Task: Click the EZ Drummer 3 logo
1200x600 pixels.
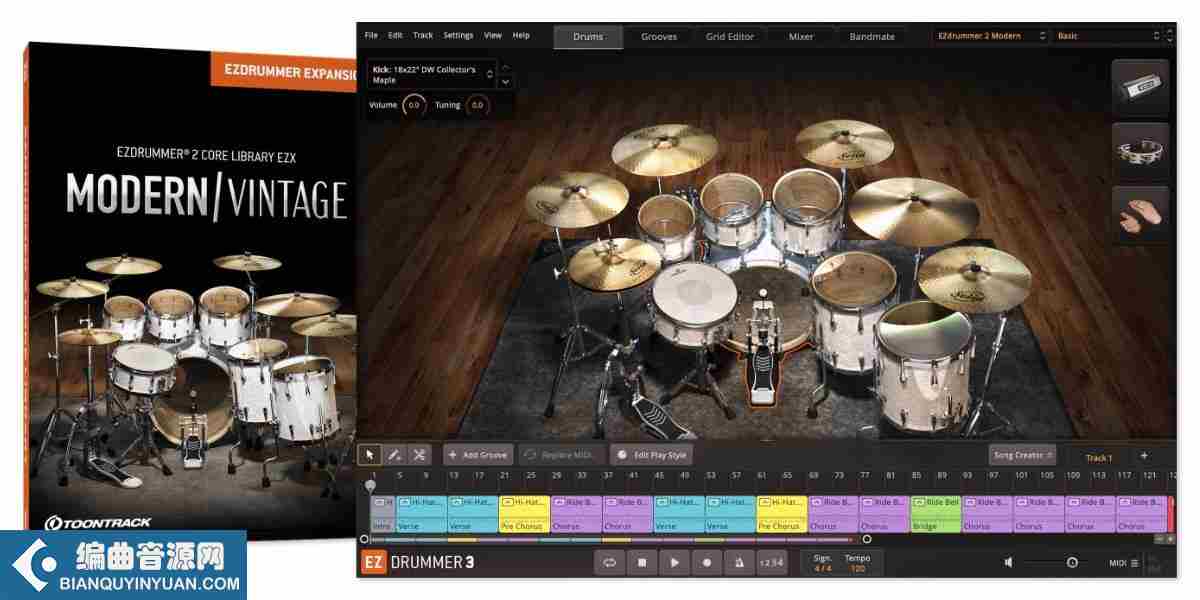Action: 418,562
